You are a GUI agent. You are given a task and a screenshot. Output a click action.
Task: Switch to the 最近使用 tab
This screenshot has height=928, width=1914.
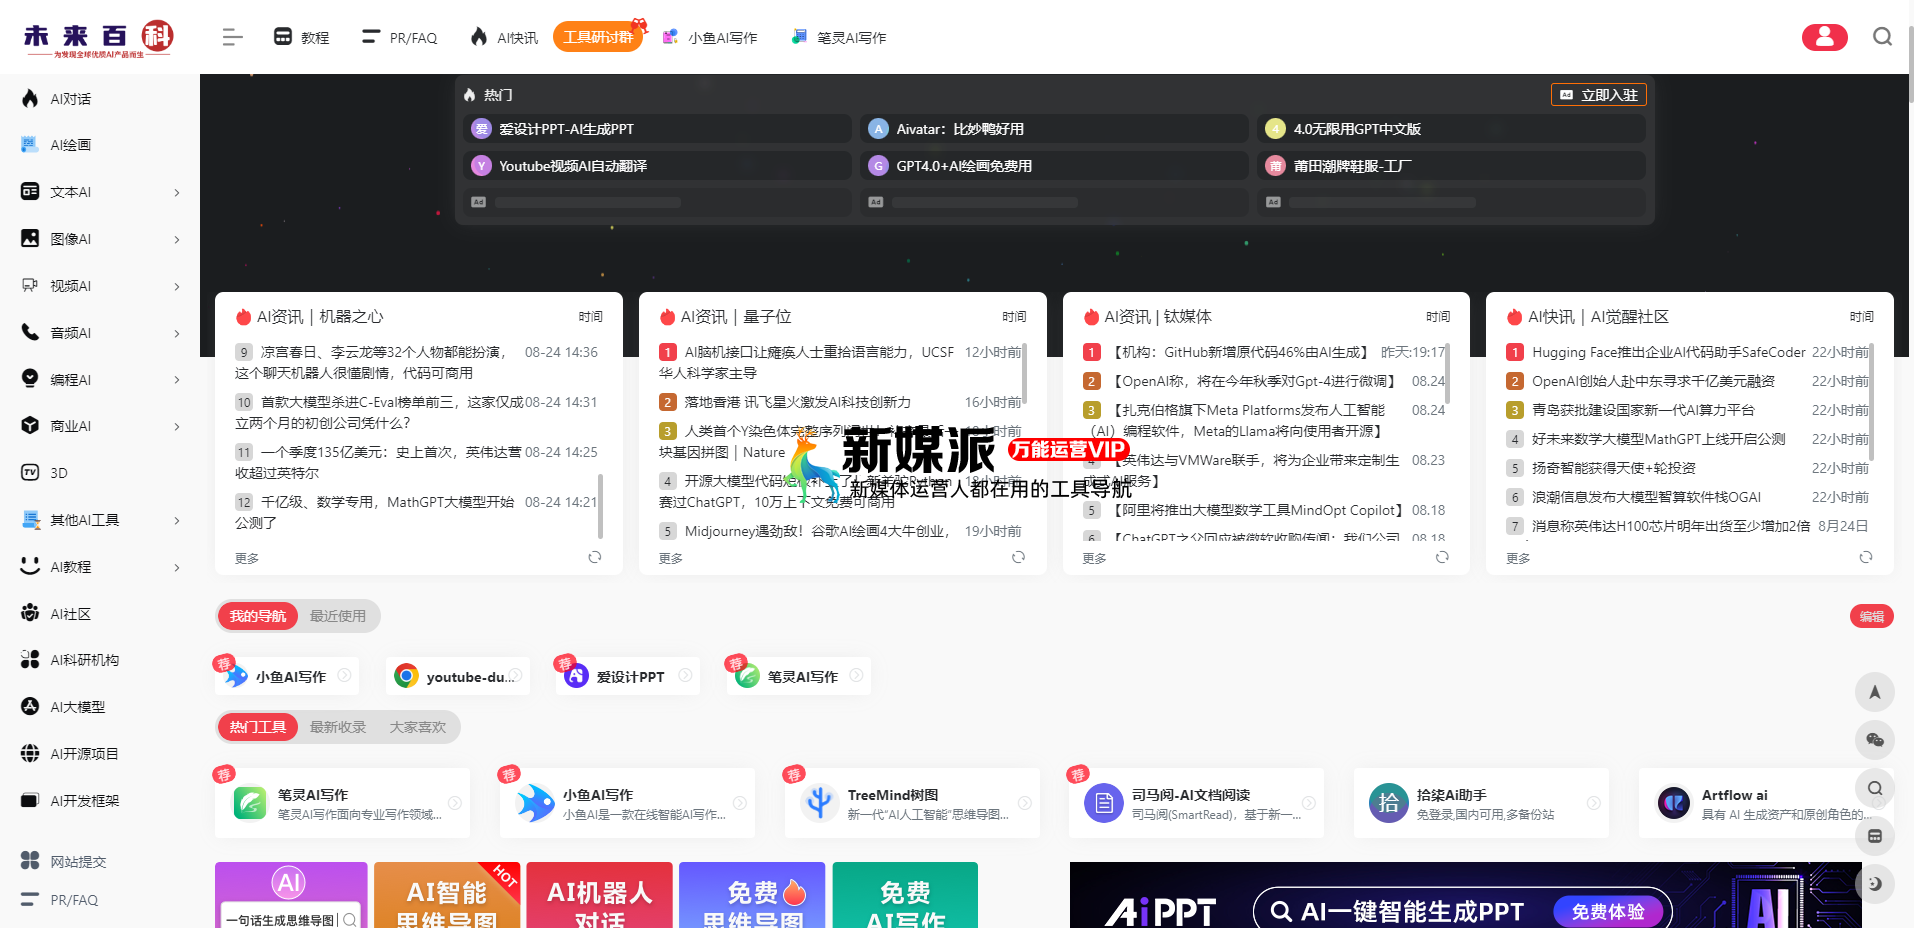tap(338, 616)
